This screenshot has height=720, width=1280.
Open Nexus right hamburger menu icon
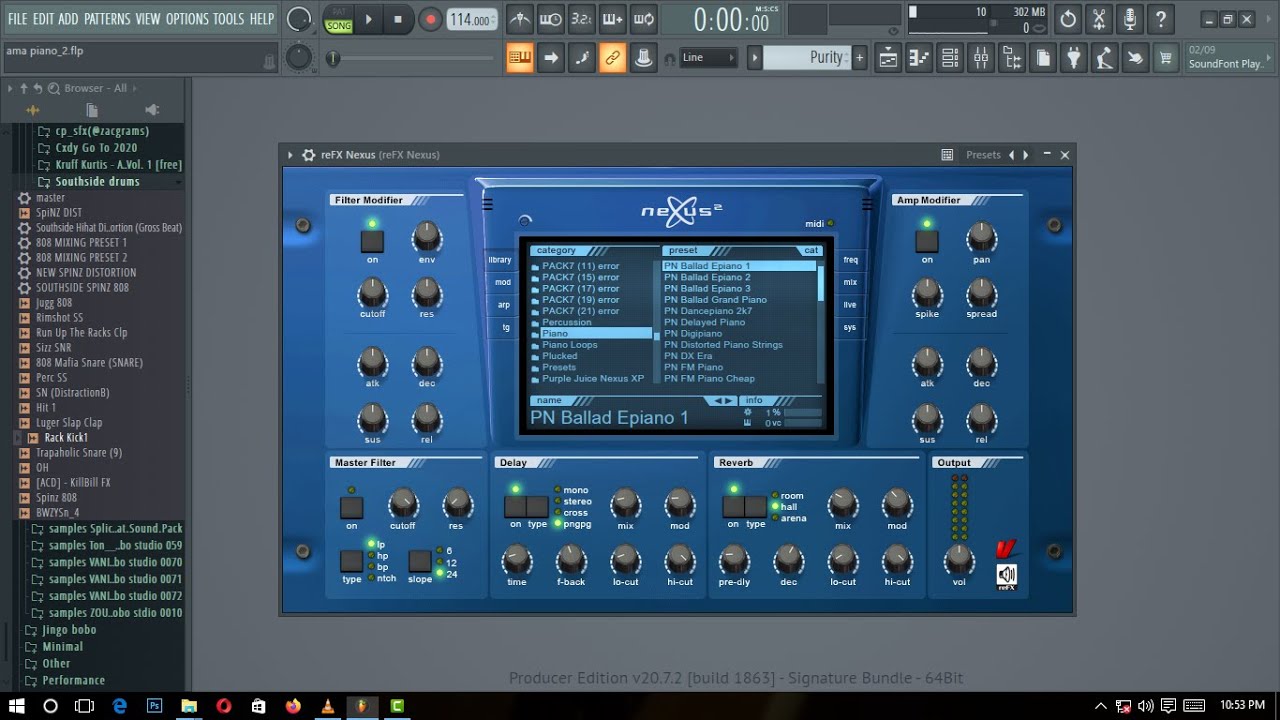pyautogui.click(x=867, y=204)
